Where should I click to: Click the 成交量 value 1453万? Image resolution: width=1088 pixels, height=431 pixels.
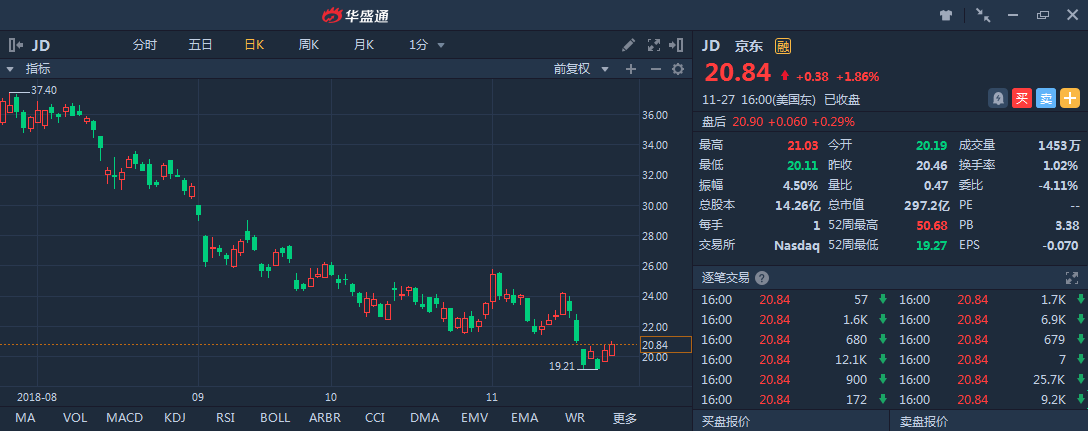(x=1059, y=145)
